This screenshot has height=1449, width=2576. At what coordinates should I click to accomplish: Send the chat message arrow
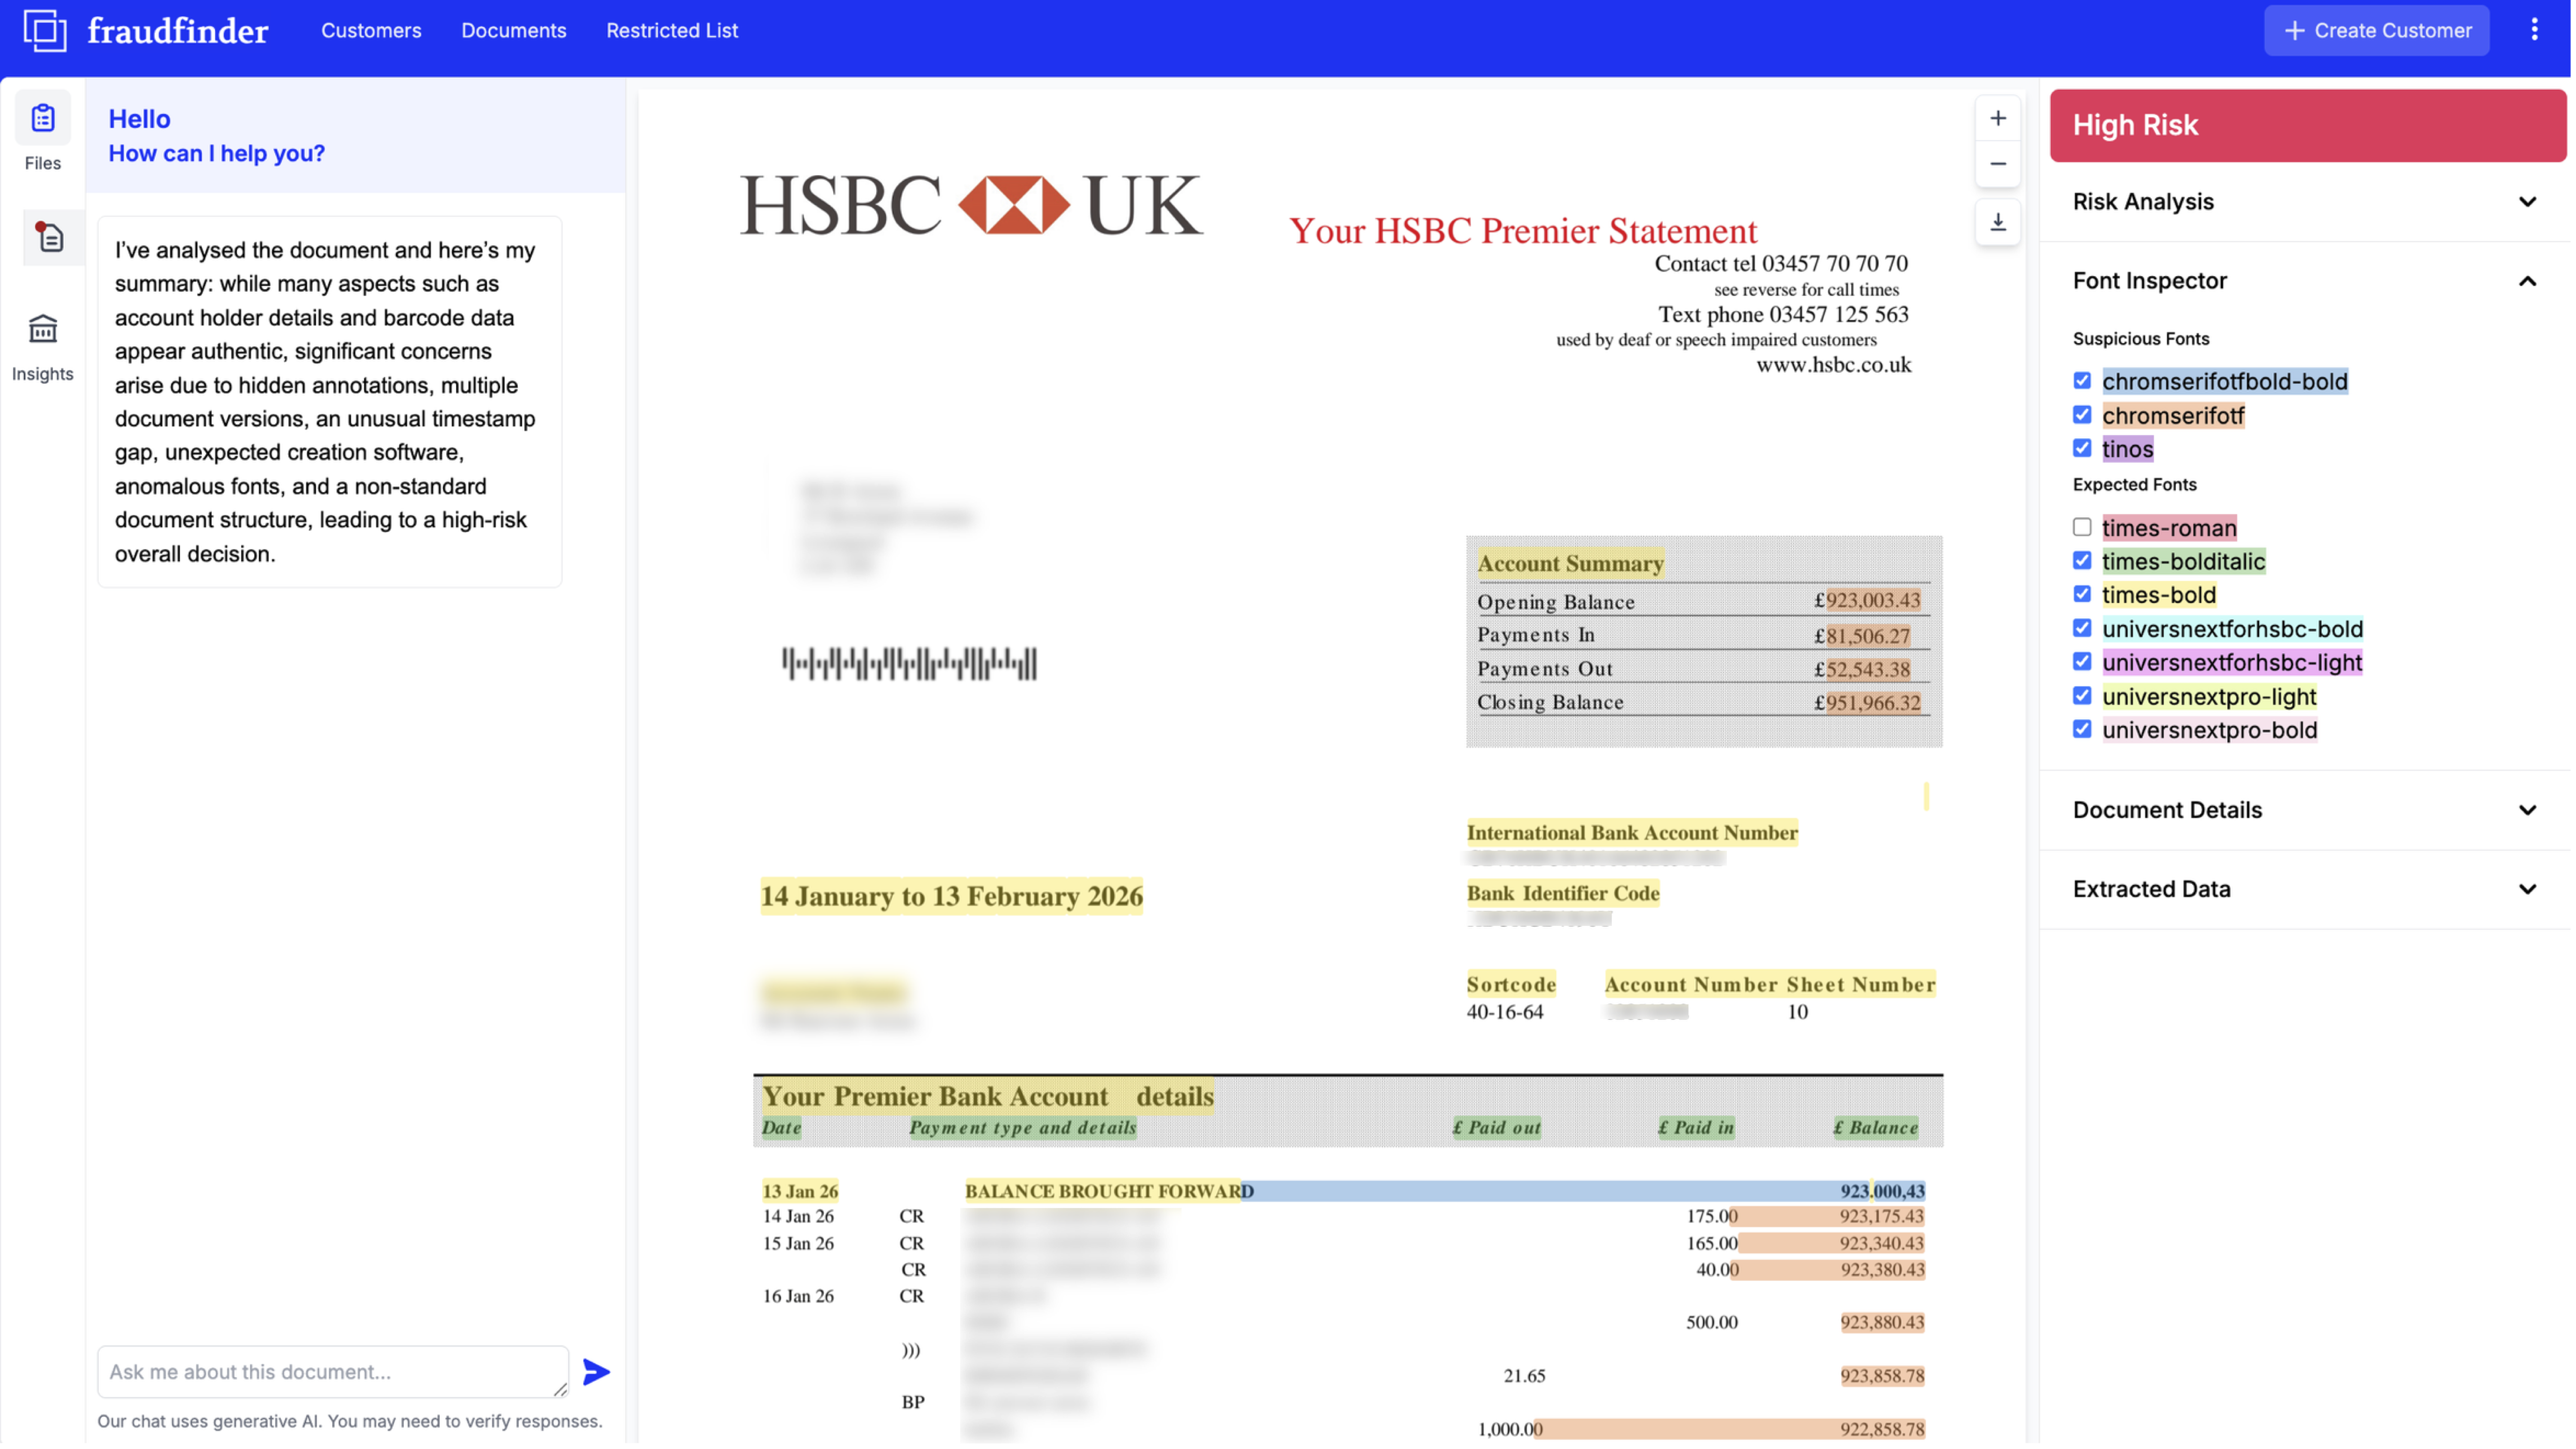[596, 1372]
